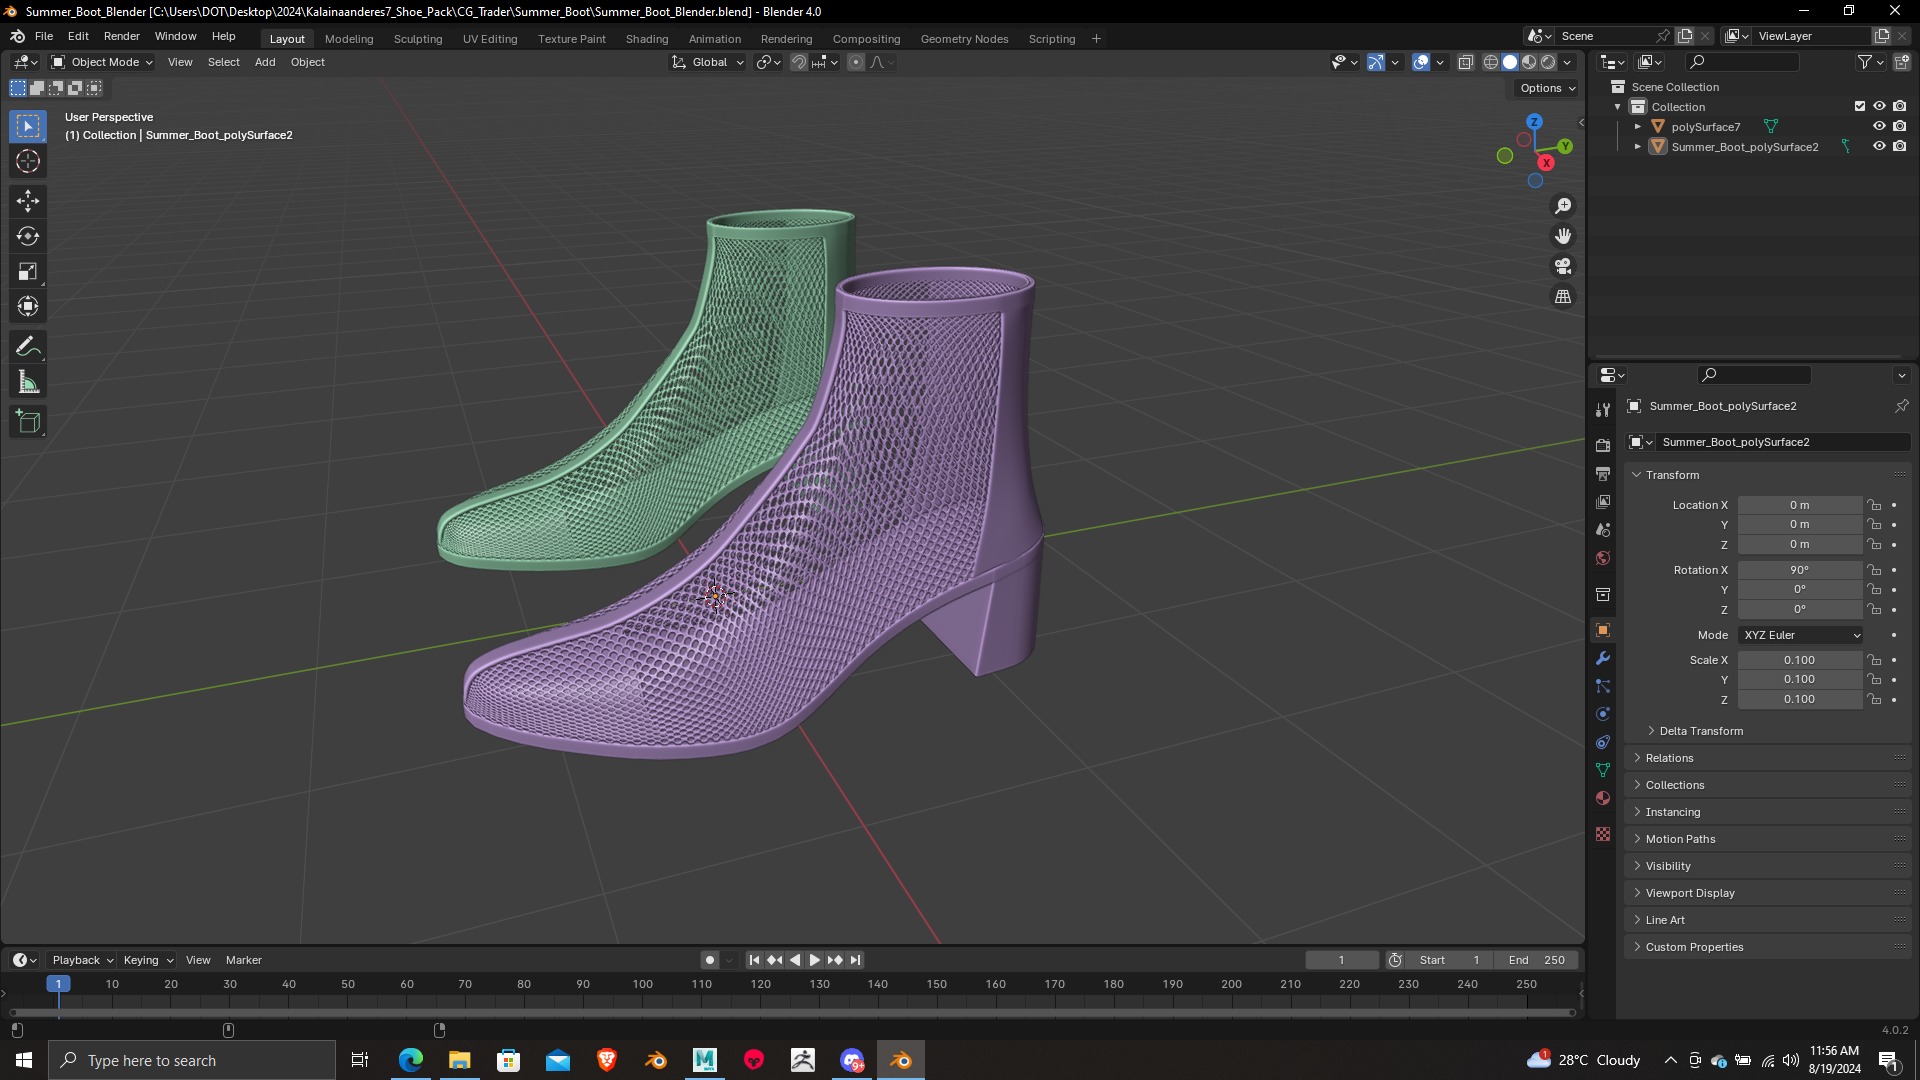Expand the Relations panel
The height and width of the screenshot is (1080, 1920).
(1669, 758)
